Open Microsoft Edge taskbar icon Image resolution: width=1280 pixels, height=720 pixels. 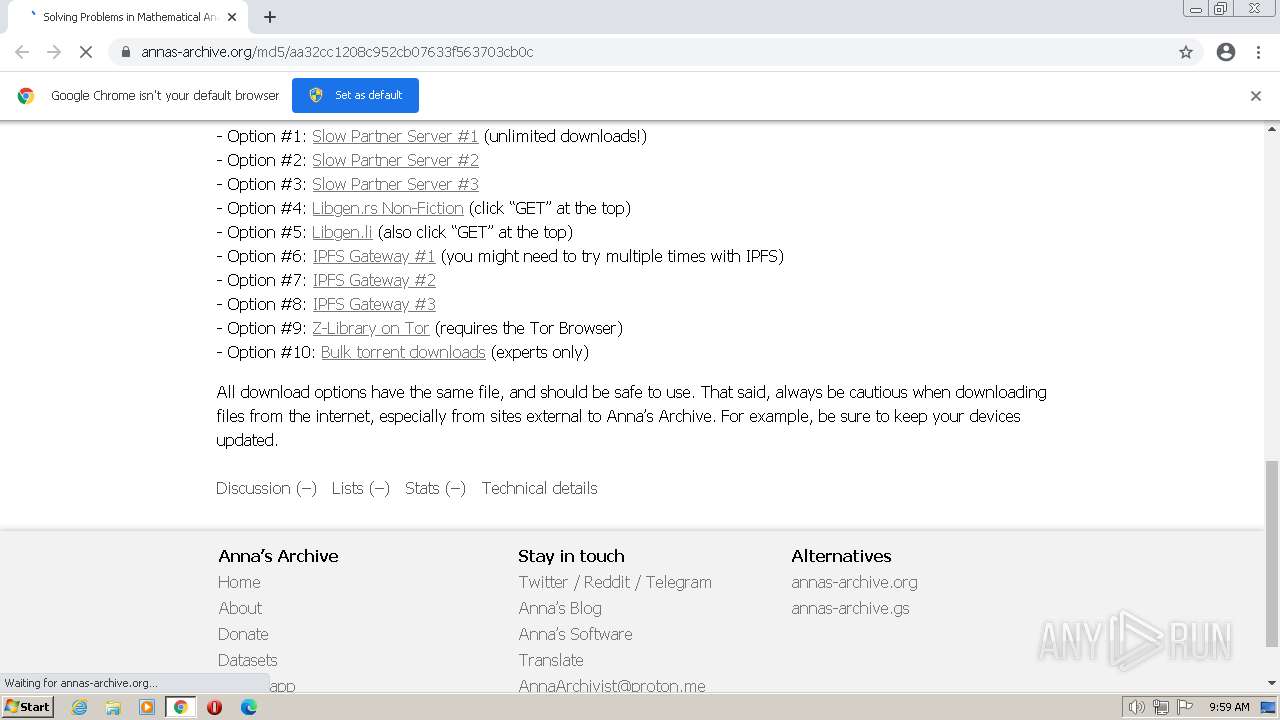[x=248, y=707]
